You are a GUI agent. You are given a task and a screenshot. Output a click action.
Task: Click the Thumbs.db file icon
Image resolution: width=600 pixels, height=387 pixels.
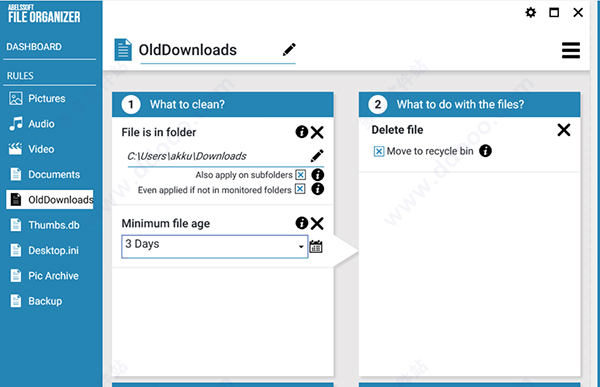click(x=16, y=225)
